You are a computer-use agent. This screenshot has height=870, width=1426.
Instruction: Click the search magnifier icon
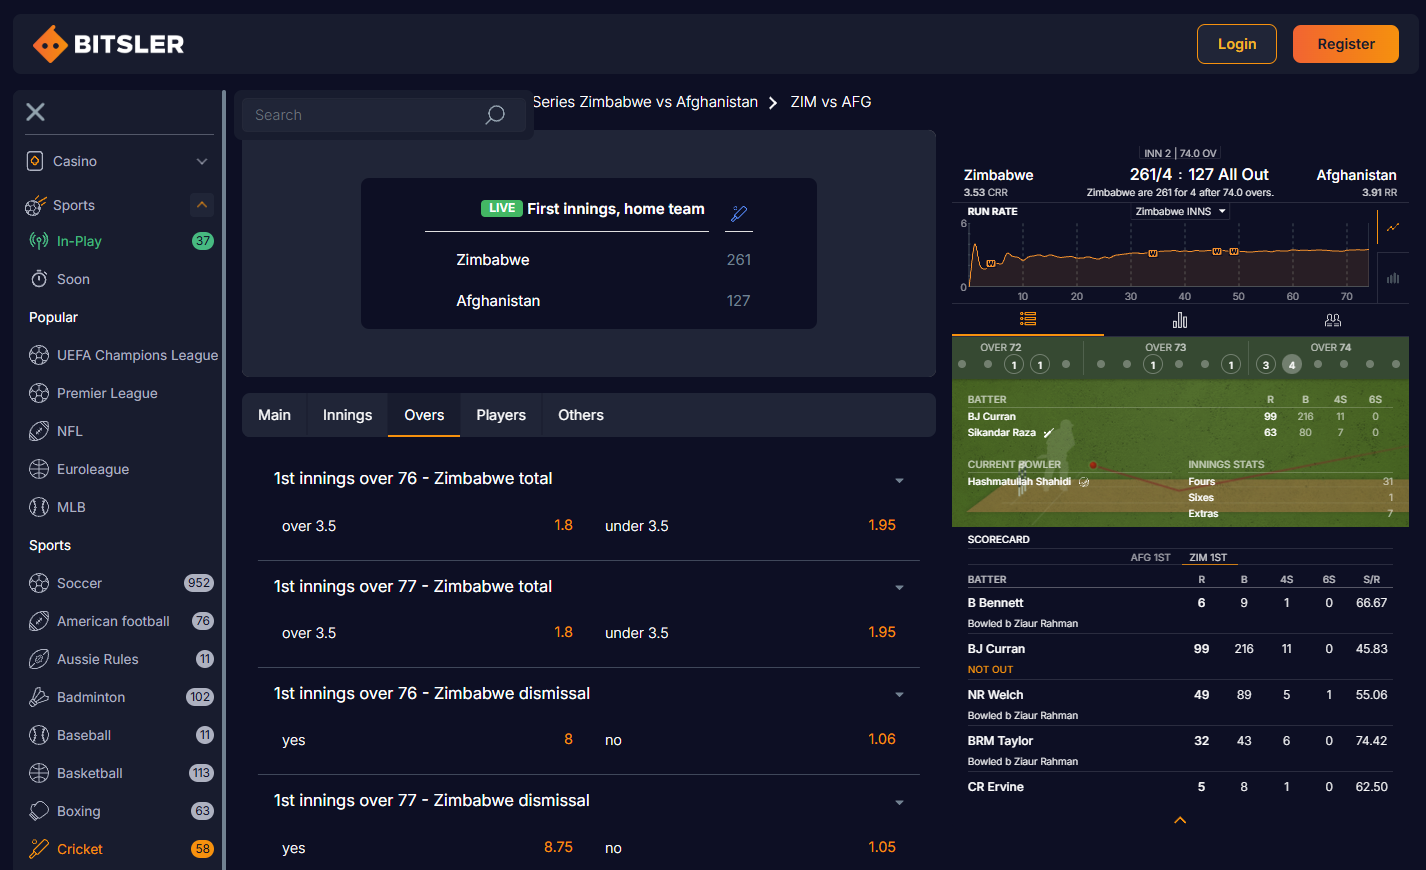(494, 115)
